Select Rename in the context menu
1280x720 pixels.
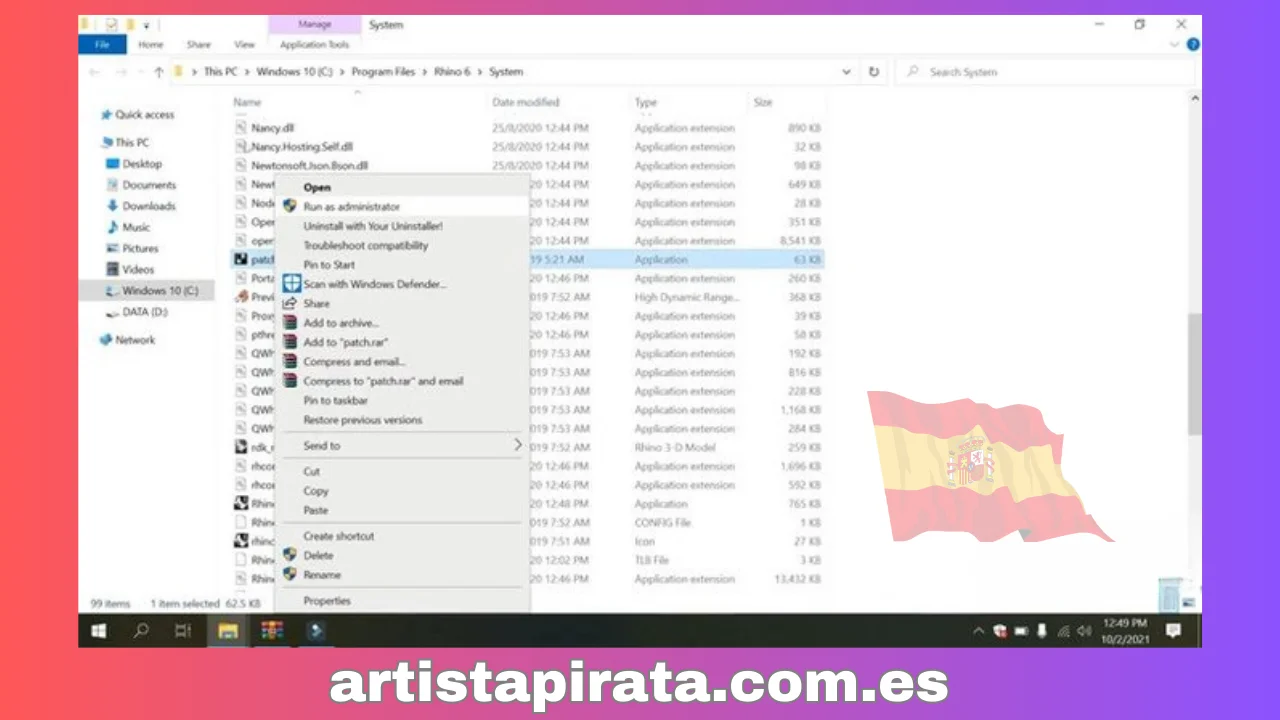[322, 575]
